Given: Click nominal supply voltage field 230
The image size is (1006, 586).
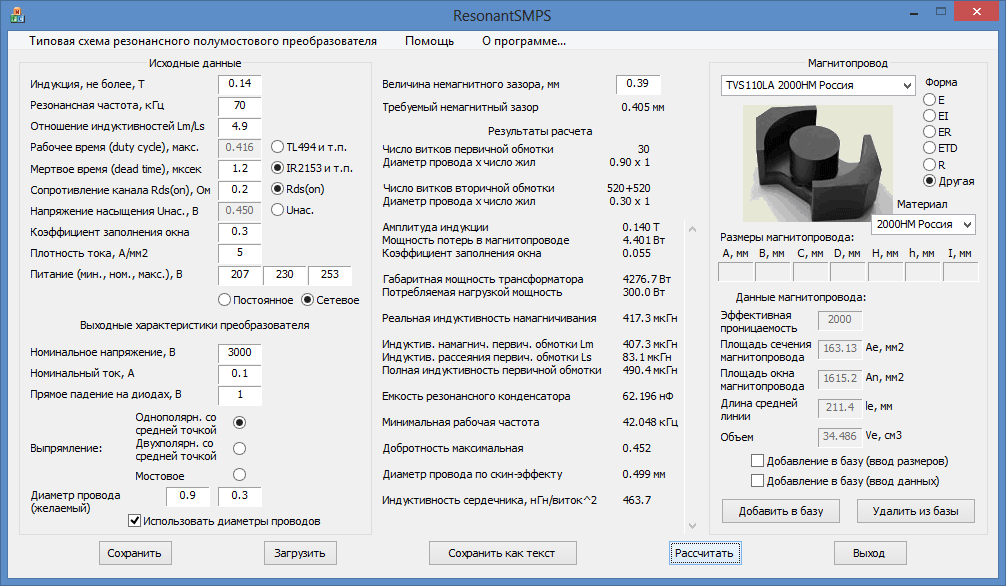Looking at the screenshot, I should (x=284, y=275).
